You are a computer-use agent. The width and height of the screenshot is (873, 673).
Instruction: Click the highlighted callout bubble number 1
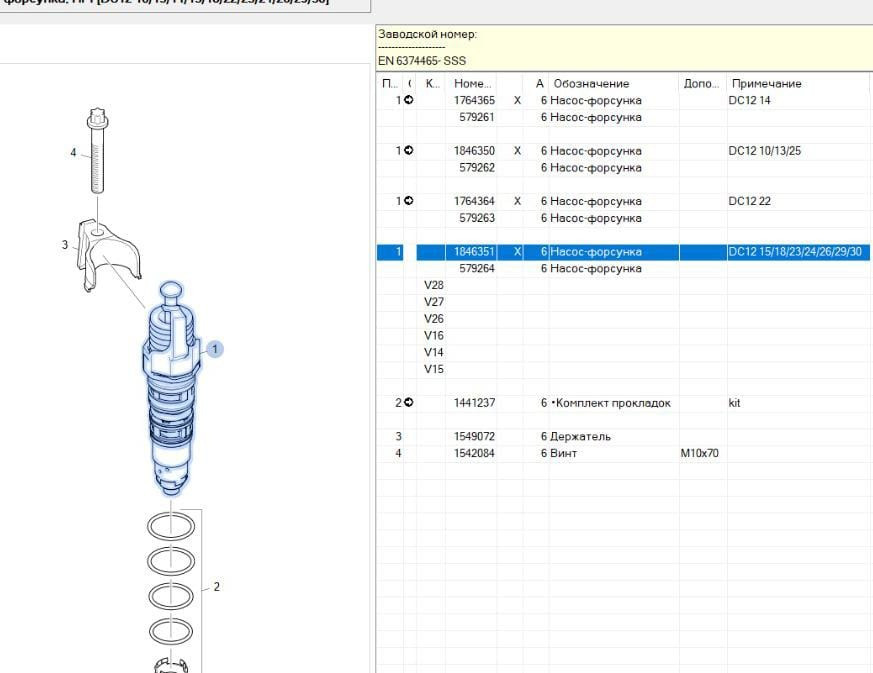tap(215, 349)
